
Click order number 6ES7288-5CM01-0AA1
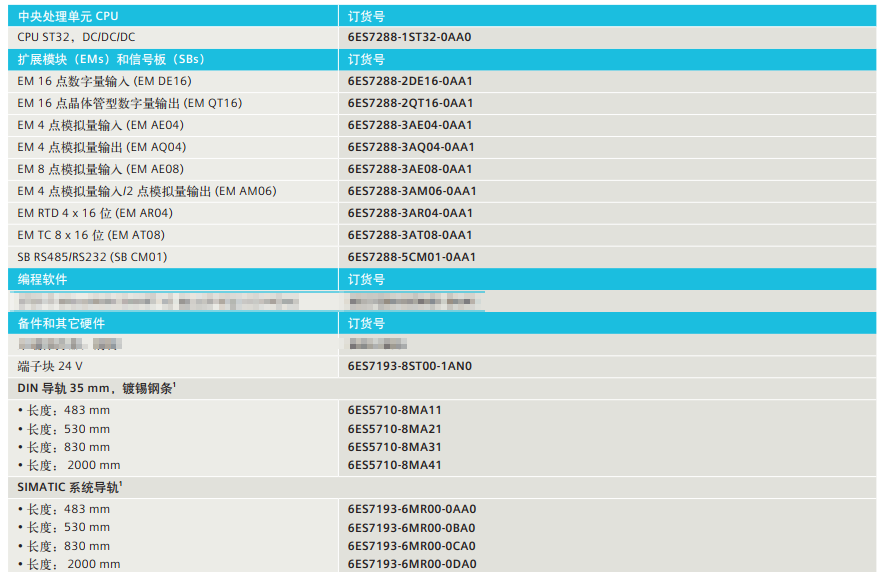click(411, 257)
